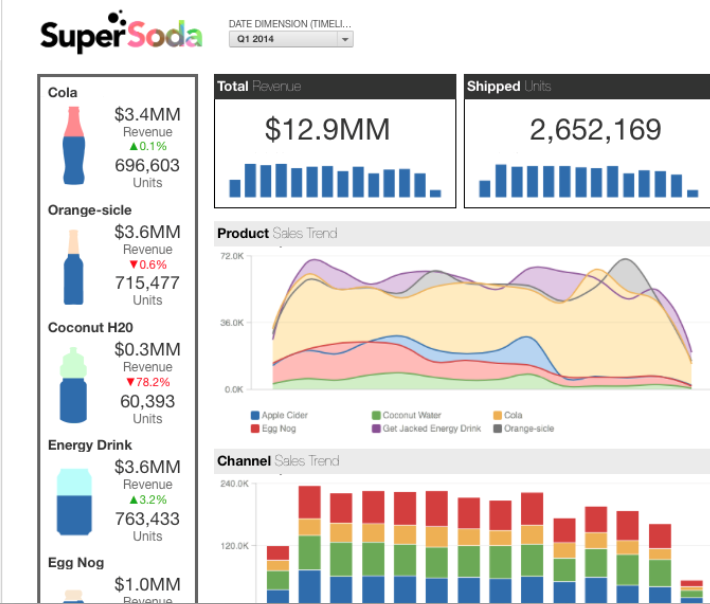The height and width of the screenshot is (604, 710).
Task: Click the DATE DIMENSION filter label
Action: [290, 24]
